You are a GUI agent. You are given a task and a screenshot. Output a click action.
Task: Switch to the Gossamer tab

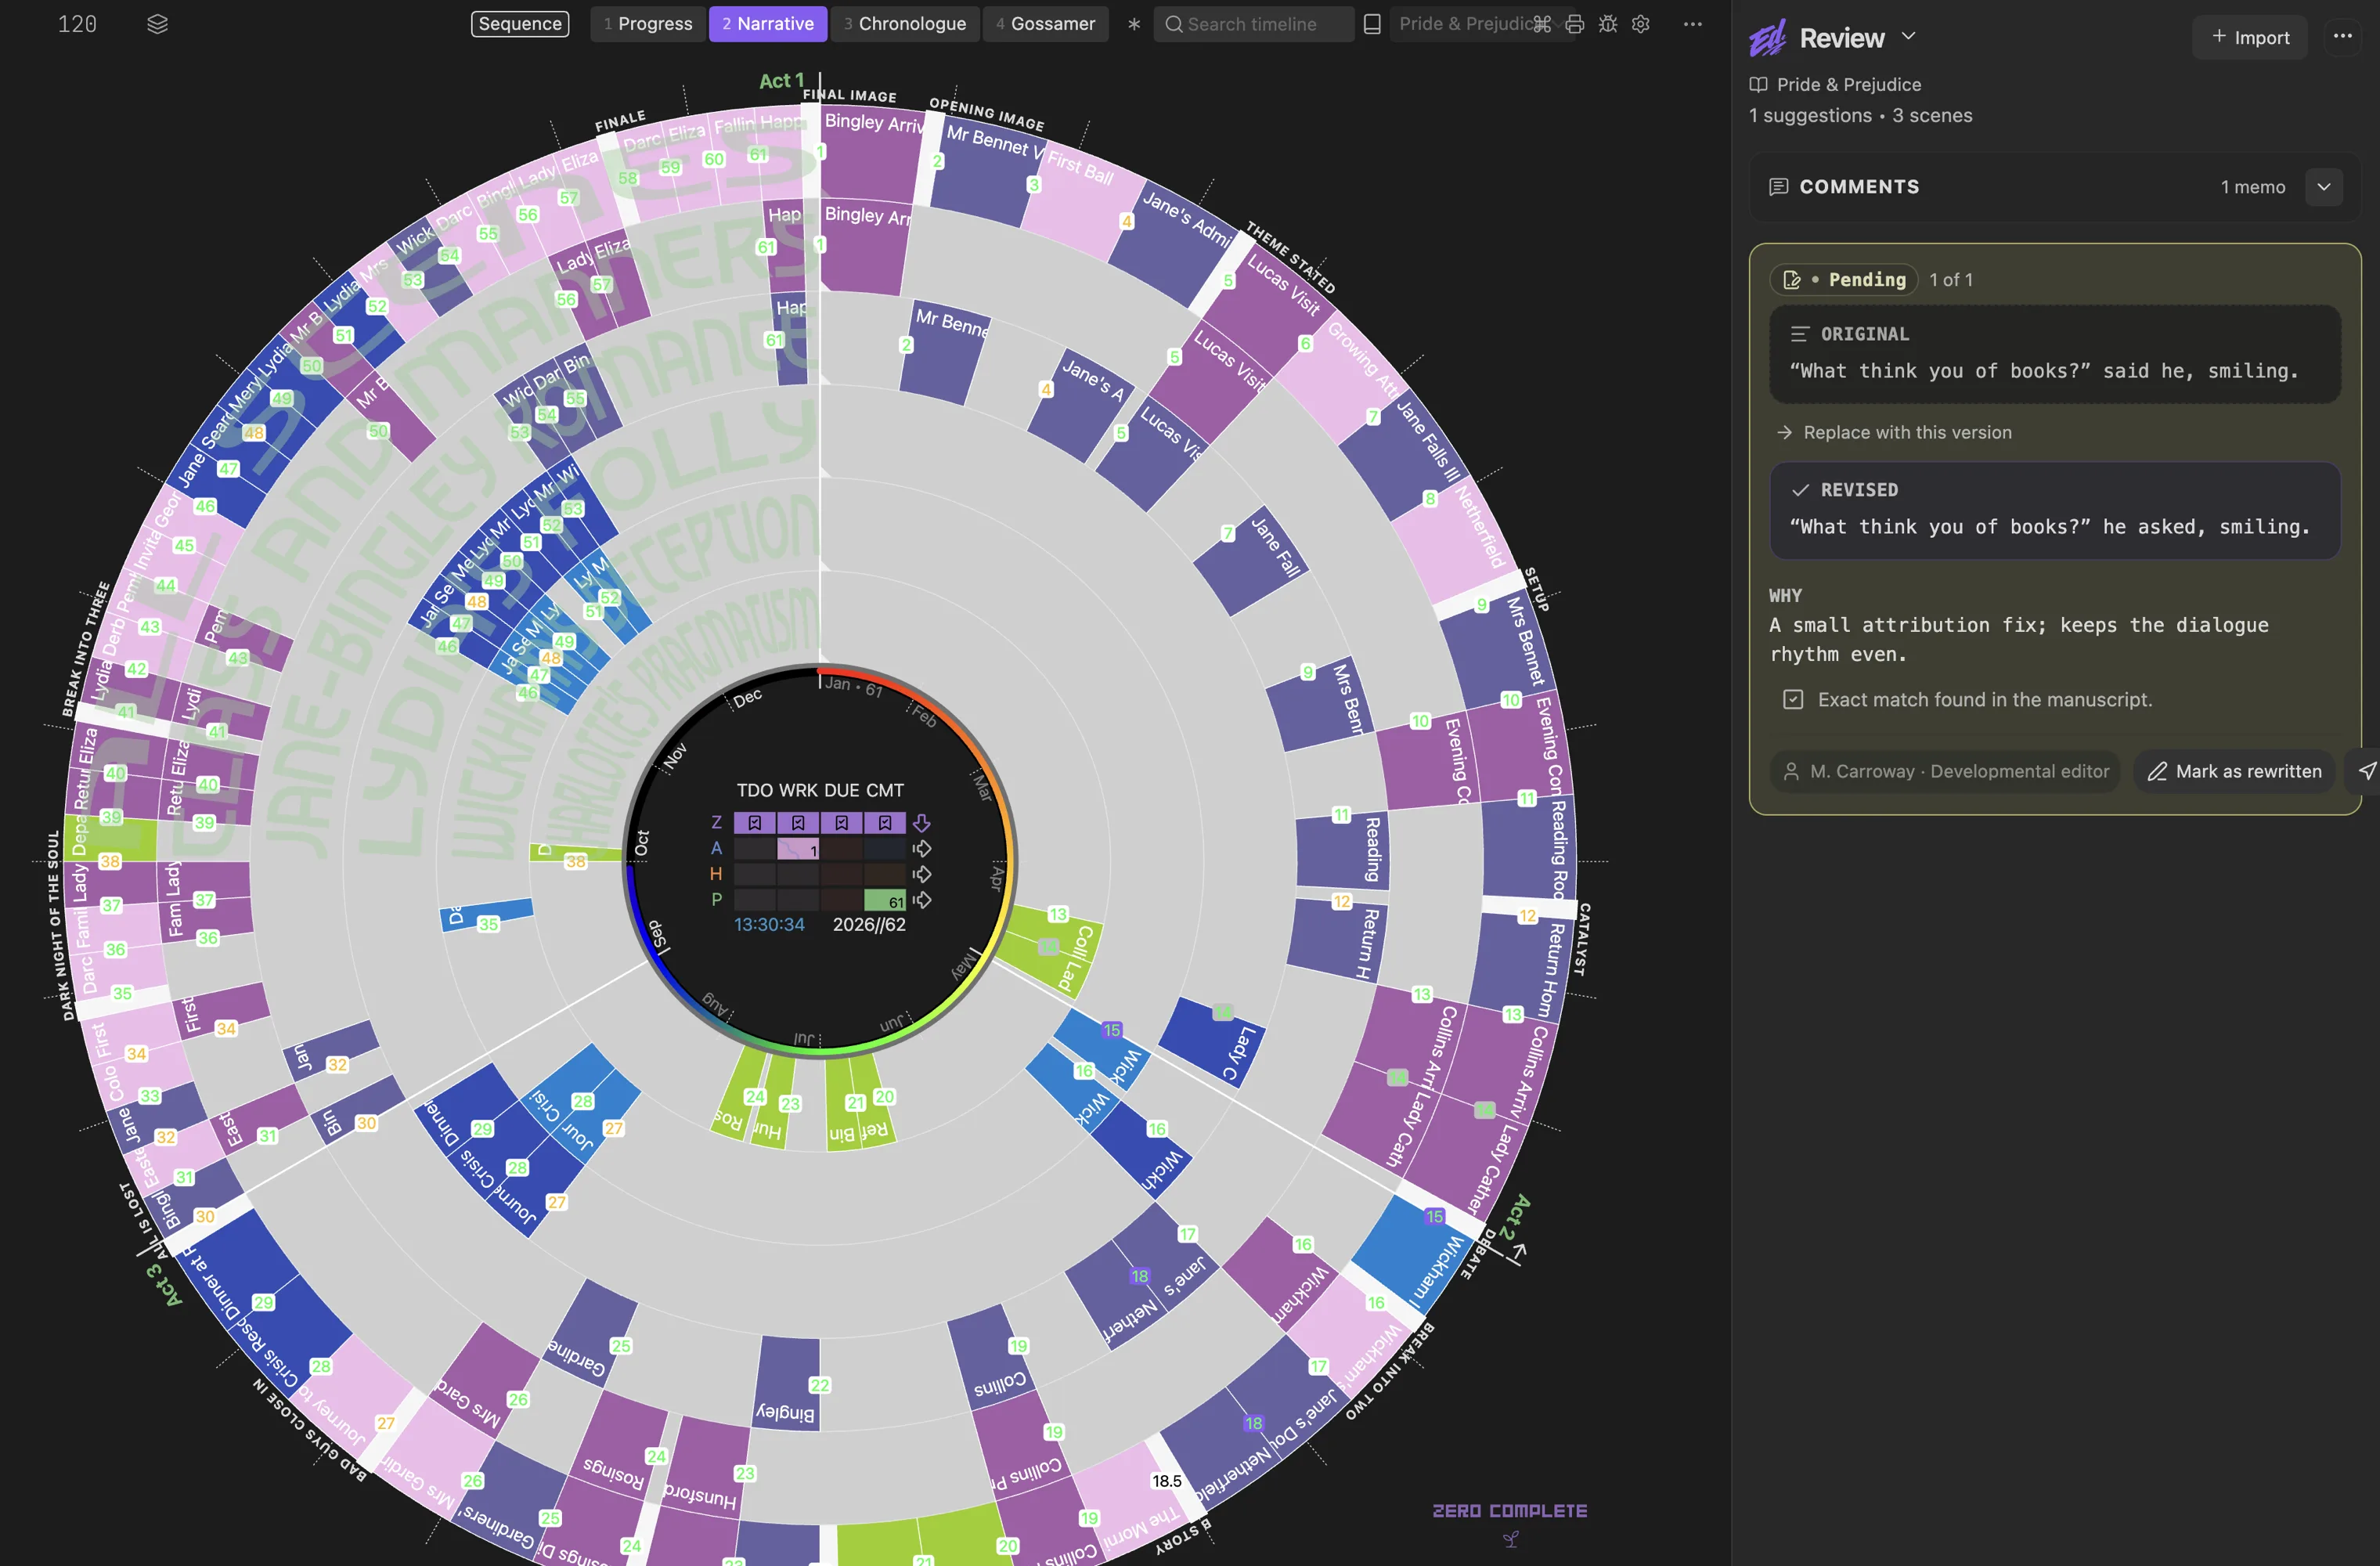click(1046, 24)
